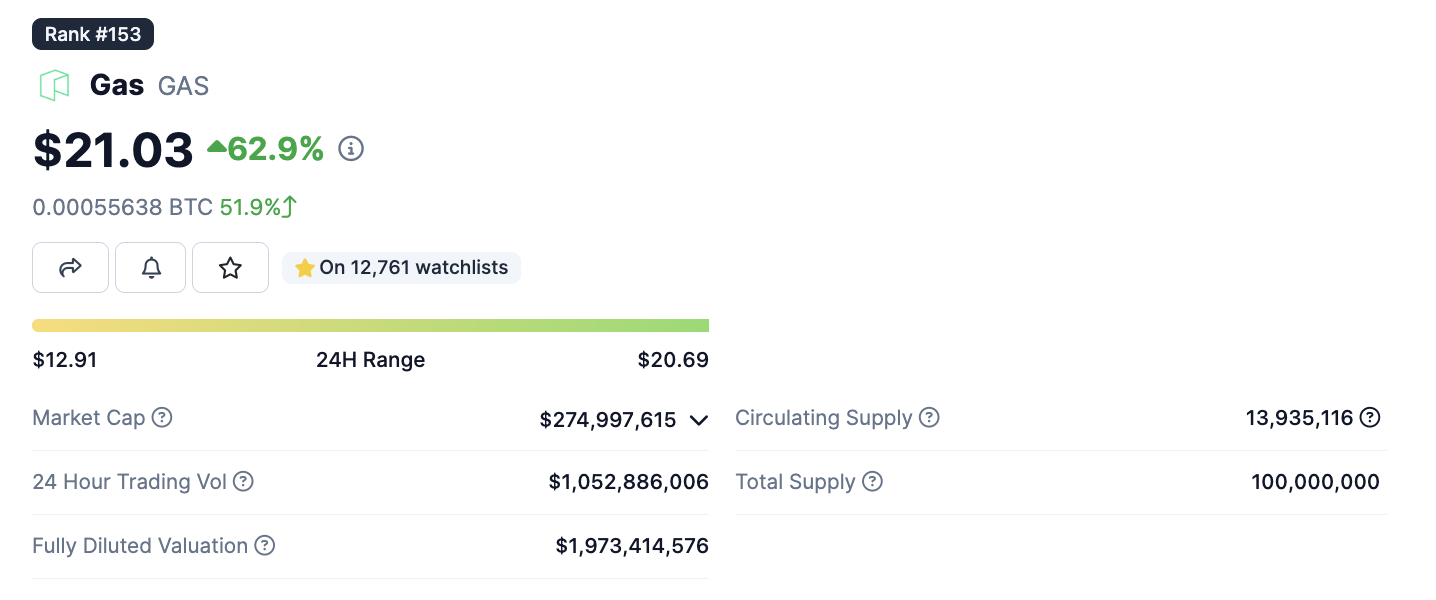This screenshot has height=600, width=1436.
Task: Toggle BTC price direction arrow
Action: [x=290, y=207]
